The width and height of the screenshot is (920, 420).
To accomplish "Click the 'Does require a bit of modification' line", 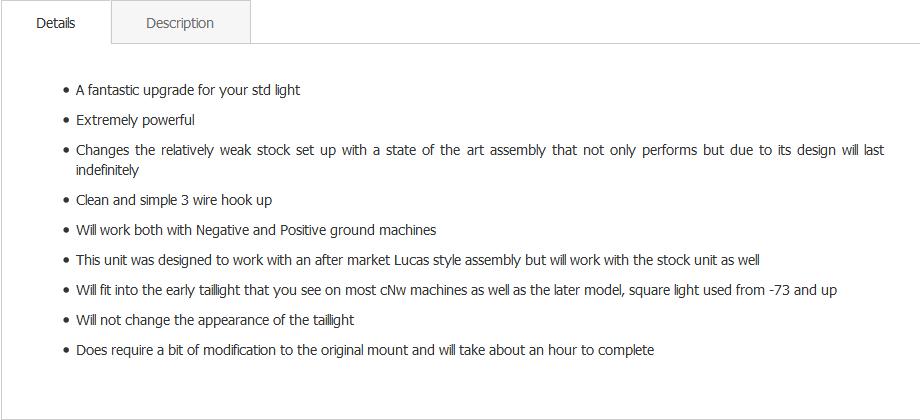I will [x=365, y=350].
